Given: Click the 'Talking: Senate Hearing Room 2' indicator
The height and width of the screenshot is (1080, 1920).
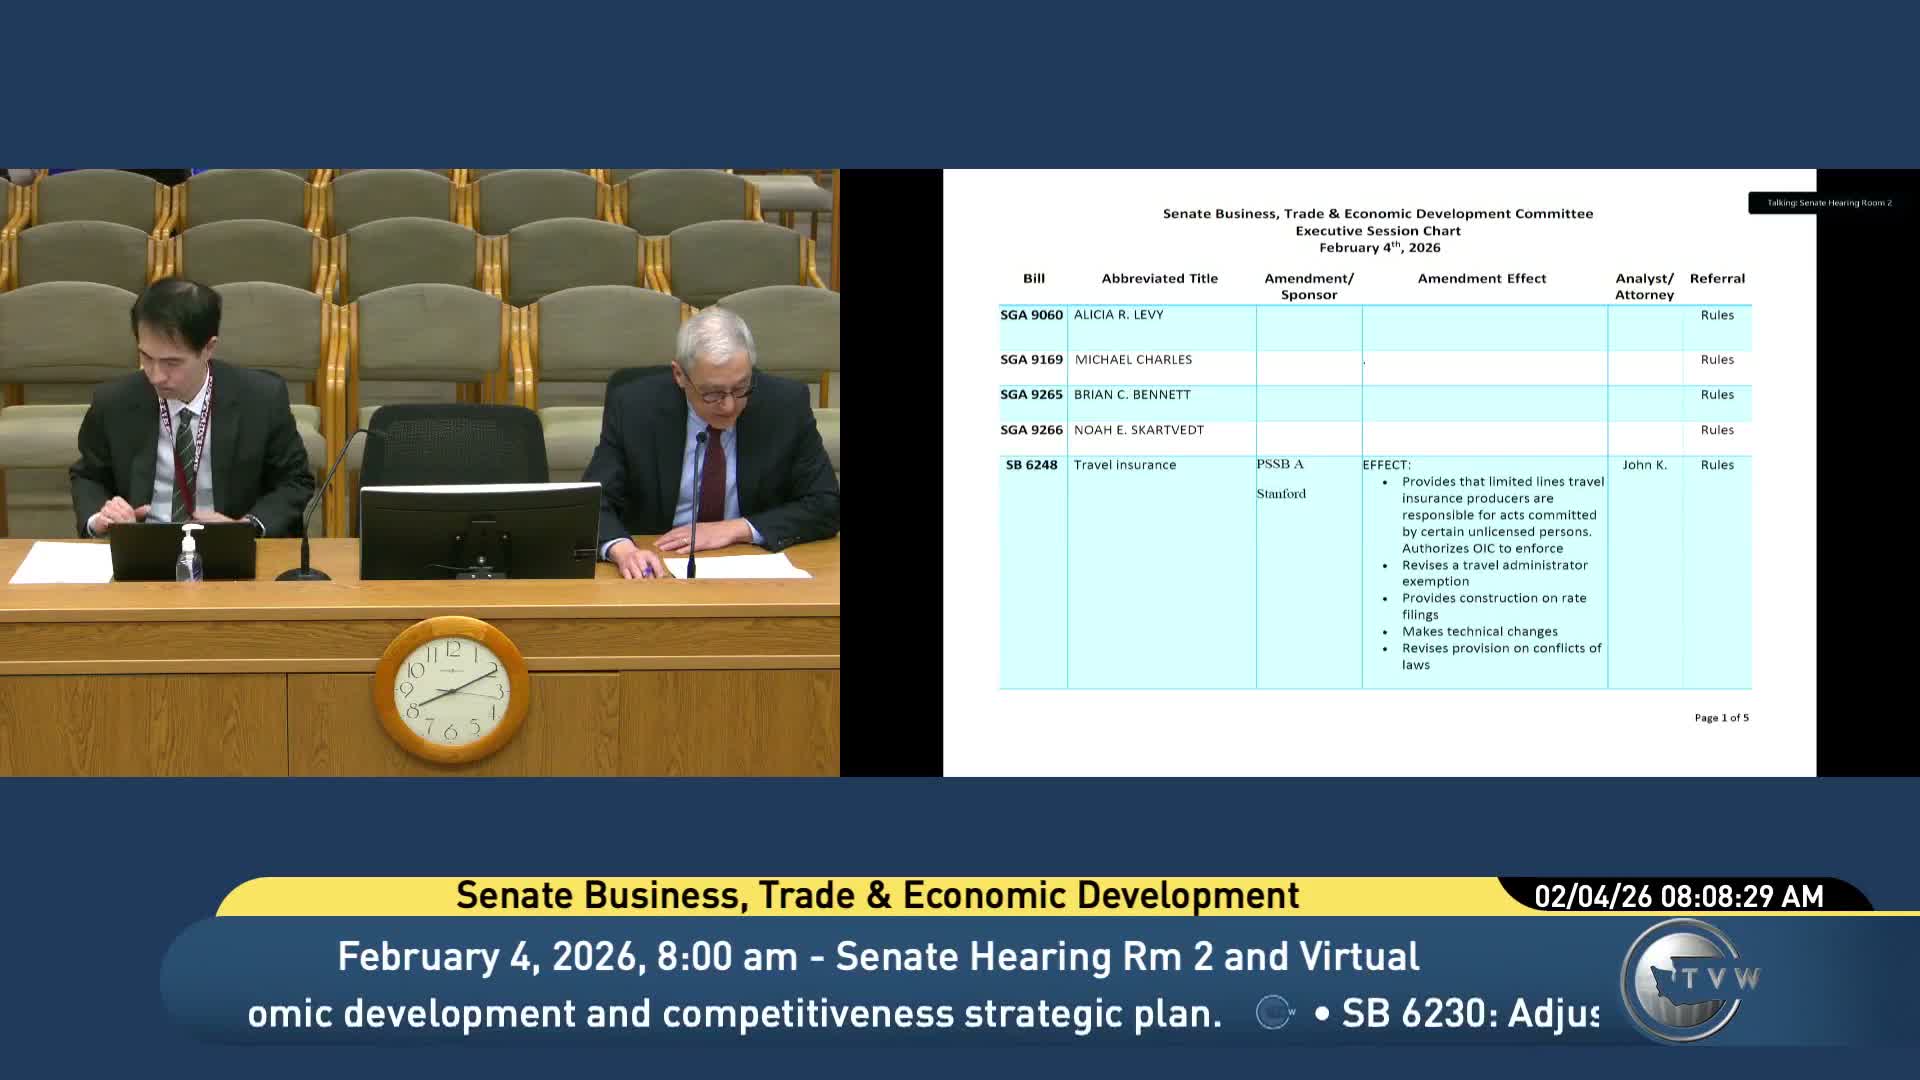Looking at the screenshot, I should [1828, 203].
